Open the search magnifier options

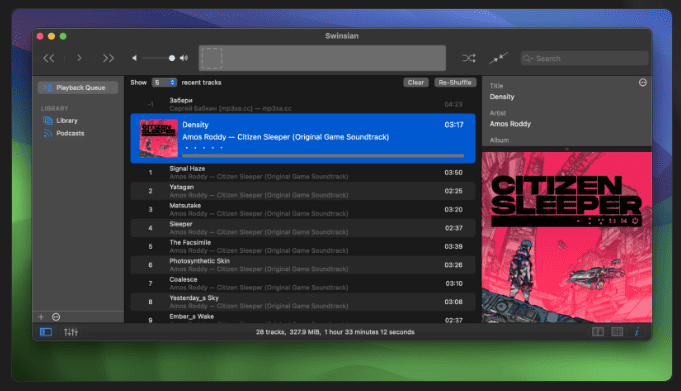coord(528,58)
